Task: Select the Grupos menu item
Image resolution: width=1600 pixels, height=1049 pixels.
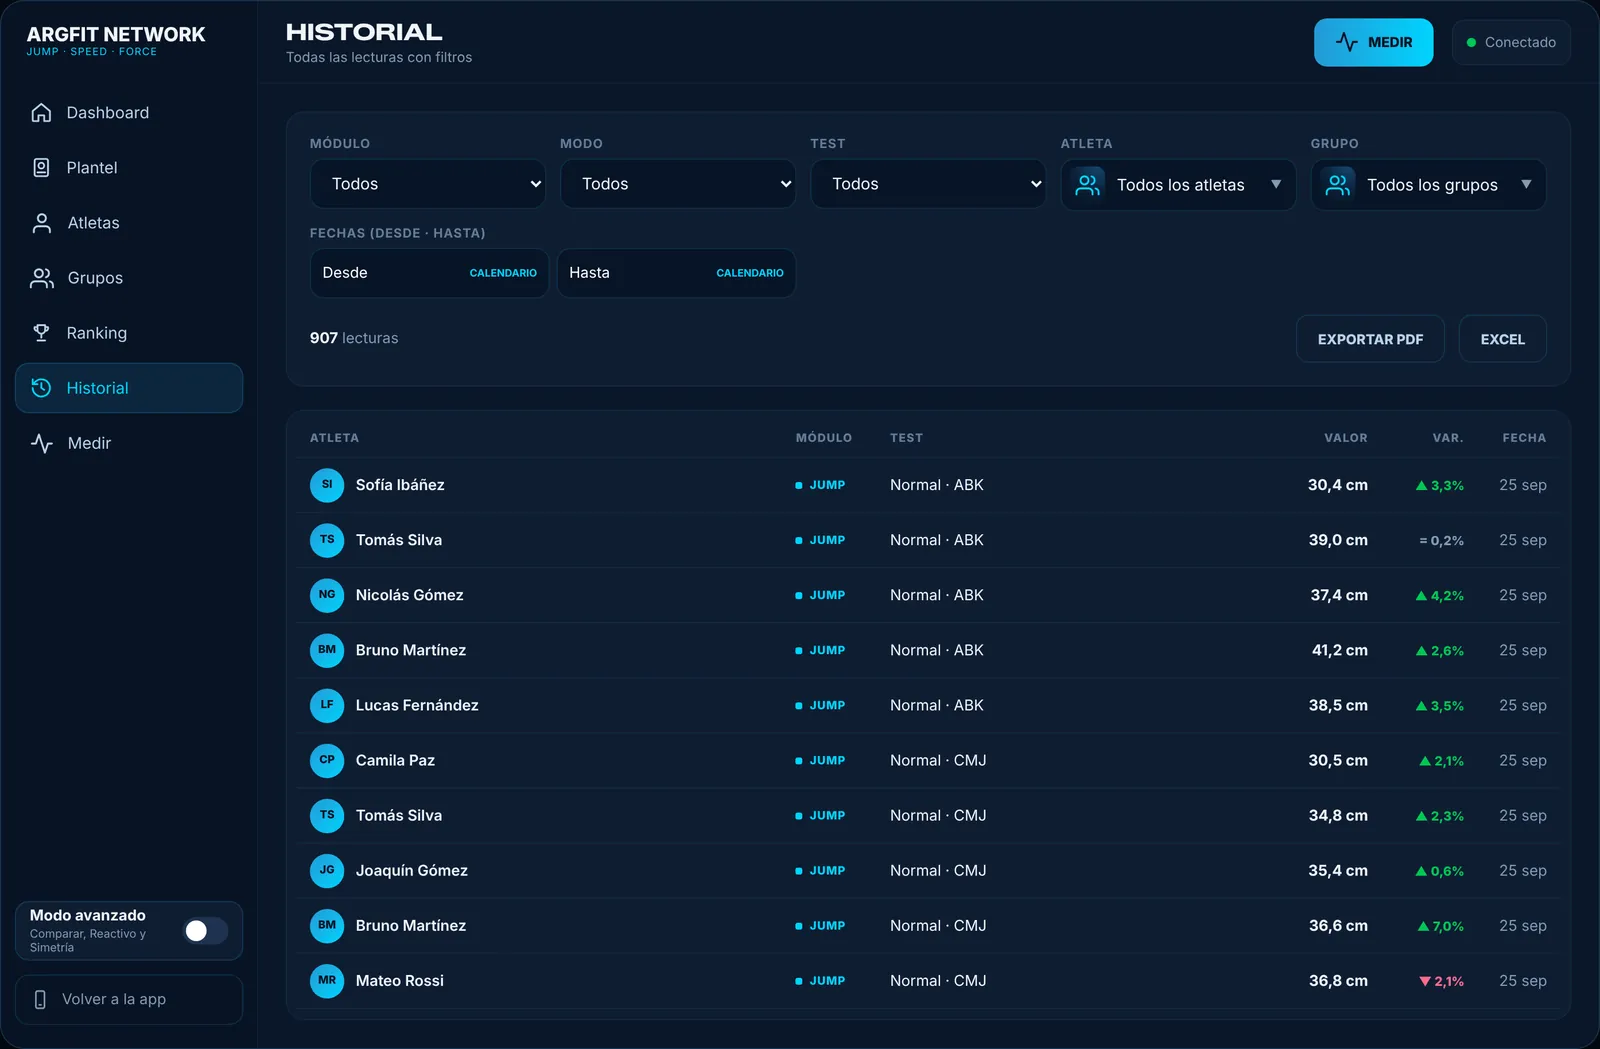Action: click(129, 278)
